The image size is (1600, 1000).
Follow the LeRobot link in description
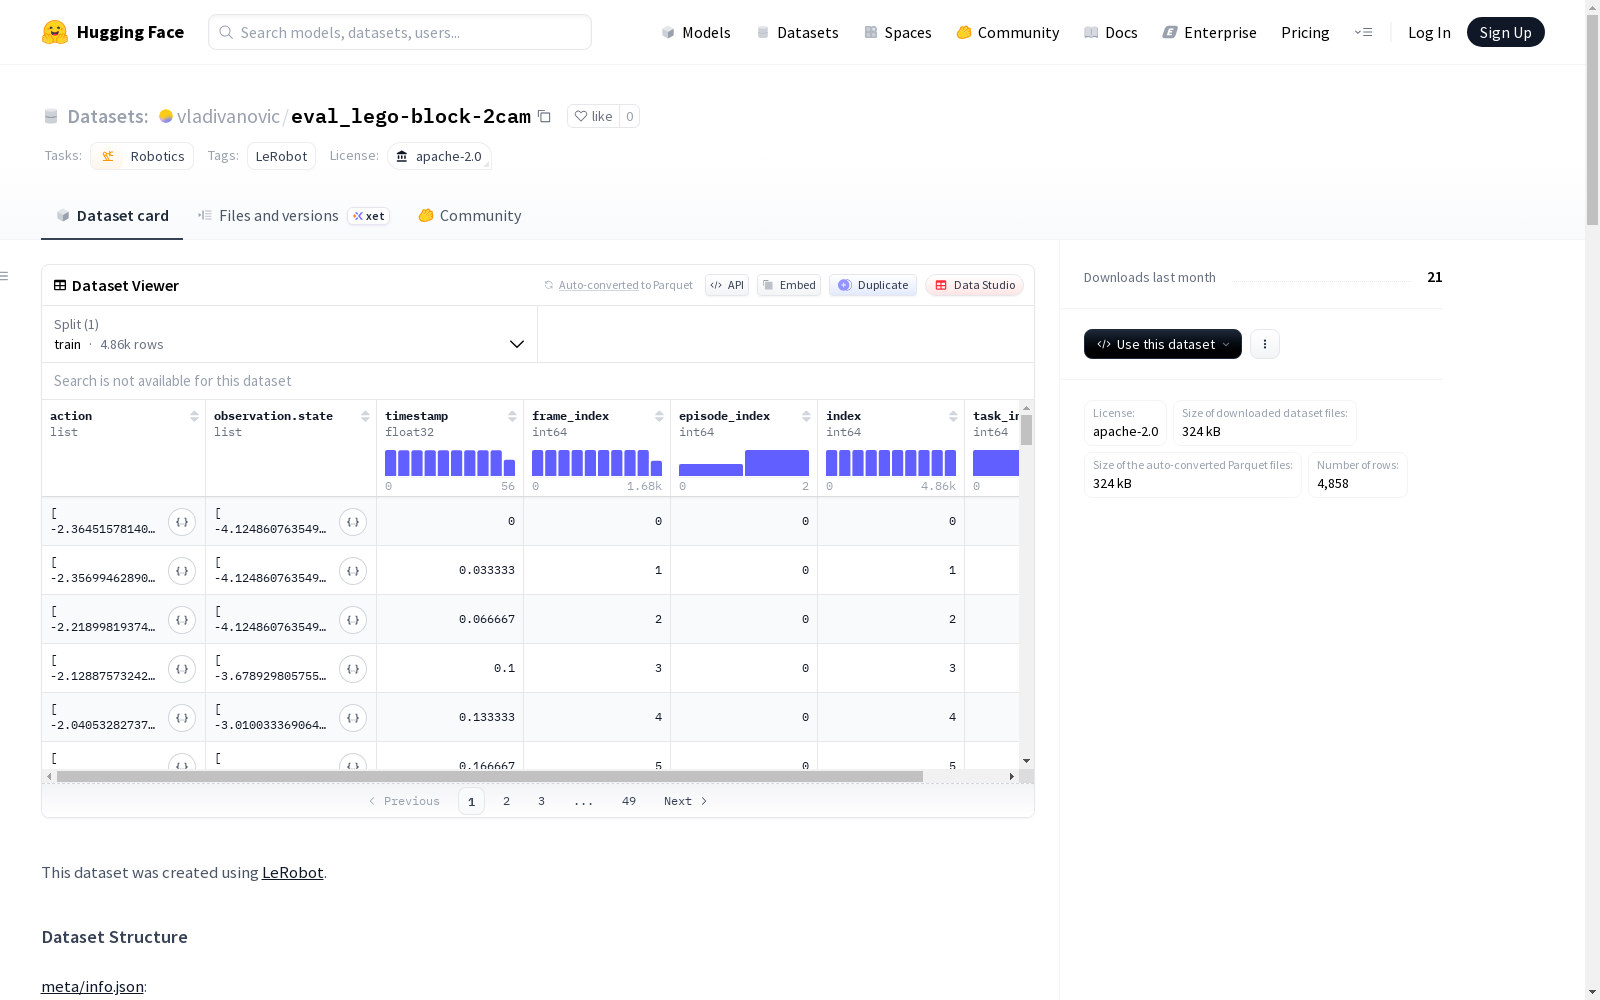(x=292, y=872)
